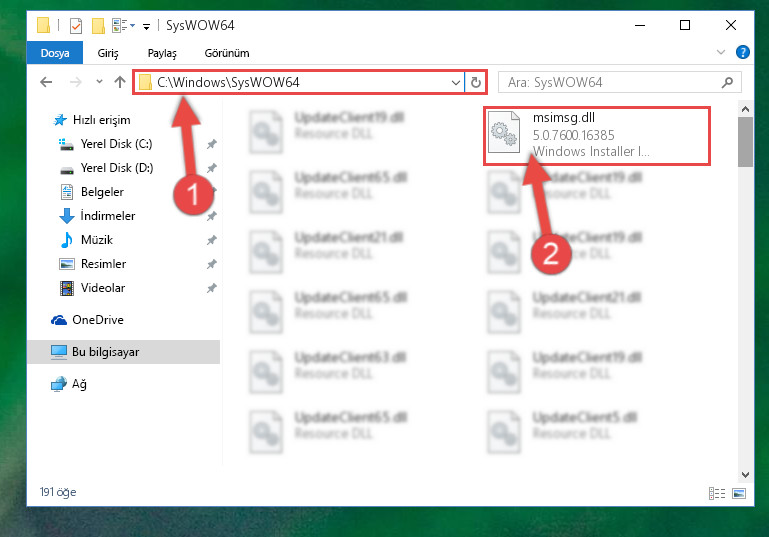The image size is (769, 537).
Task: Refresh the SysWOW64 folder
Action: click(x=476, y=82)
